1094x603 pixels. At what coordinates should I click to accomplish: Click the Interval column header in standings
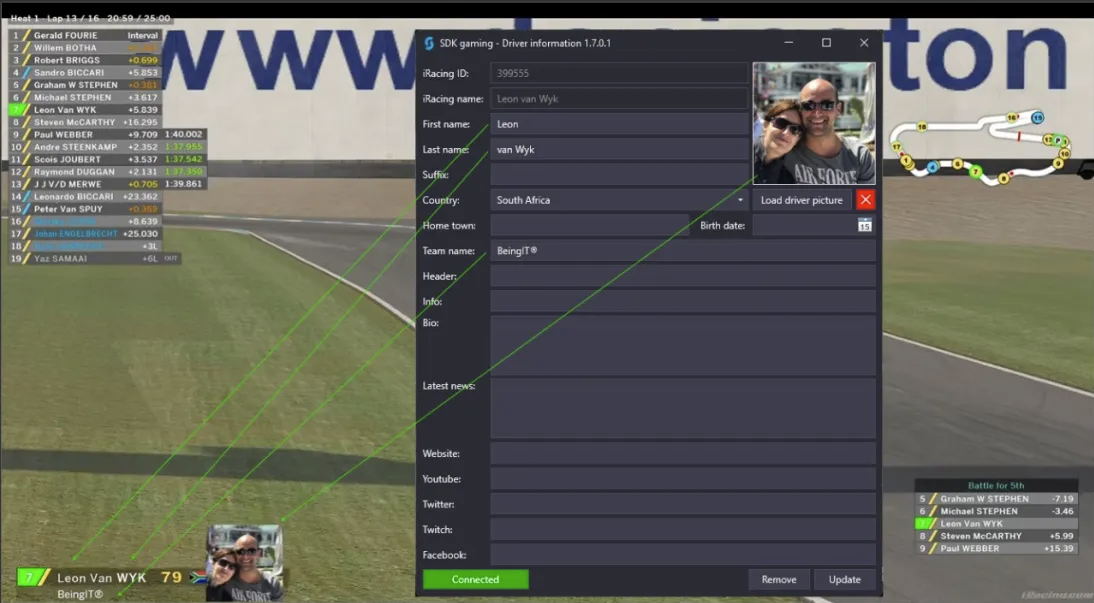142,35
